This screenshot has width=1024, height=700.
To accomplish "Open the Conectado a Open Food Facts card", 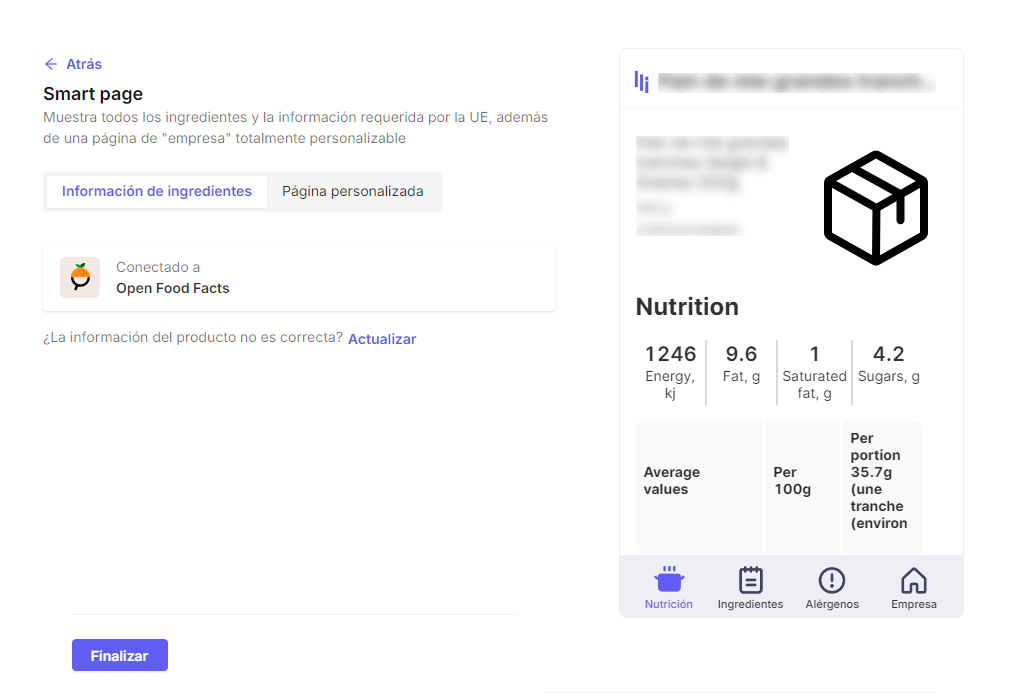I will (299, 278).
